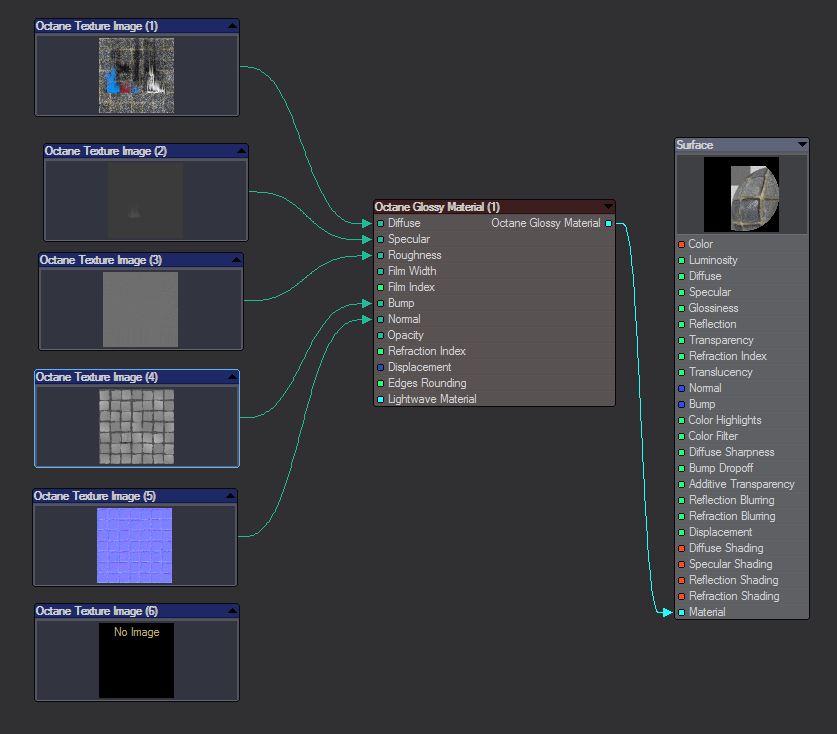Viewport: 837px width, 734px height.
Task: Click the Normal input socket on Octane Glossy Material
Action: click(381, 320)
